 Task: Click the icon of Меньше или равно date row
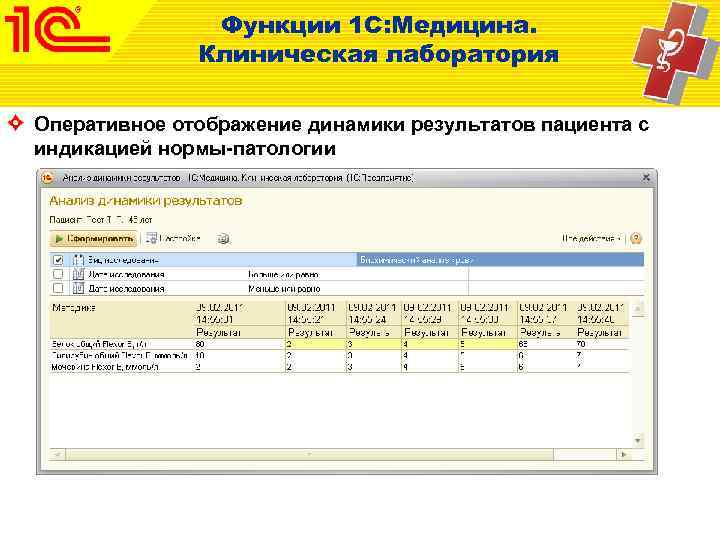[78, 288]
